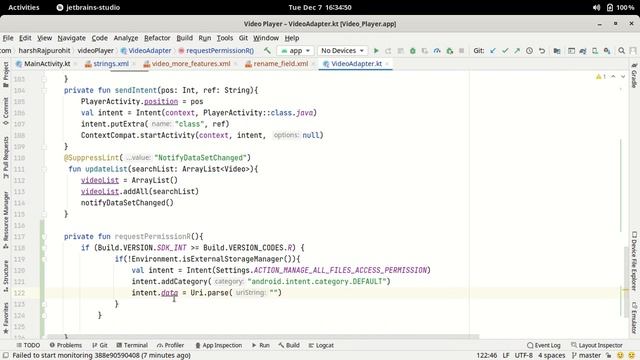The width and height of the screenshot is (640, 360).
Task: Click Git Push arrow icon
Action: (517, 51)
